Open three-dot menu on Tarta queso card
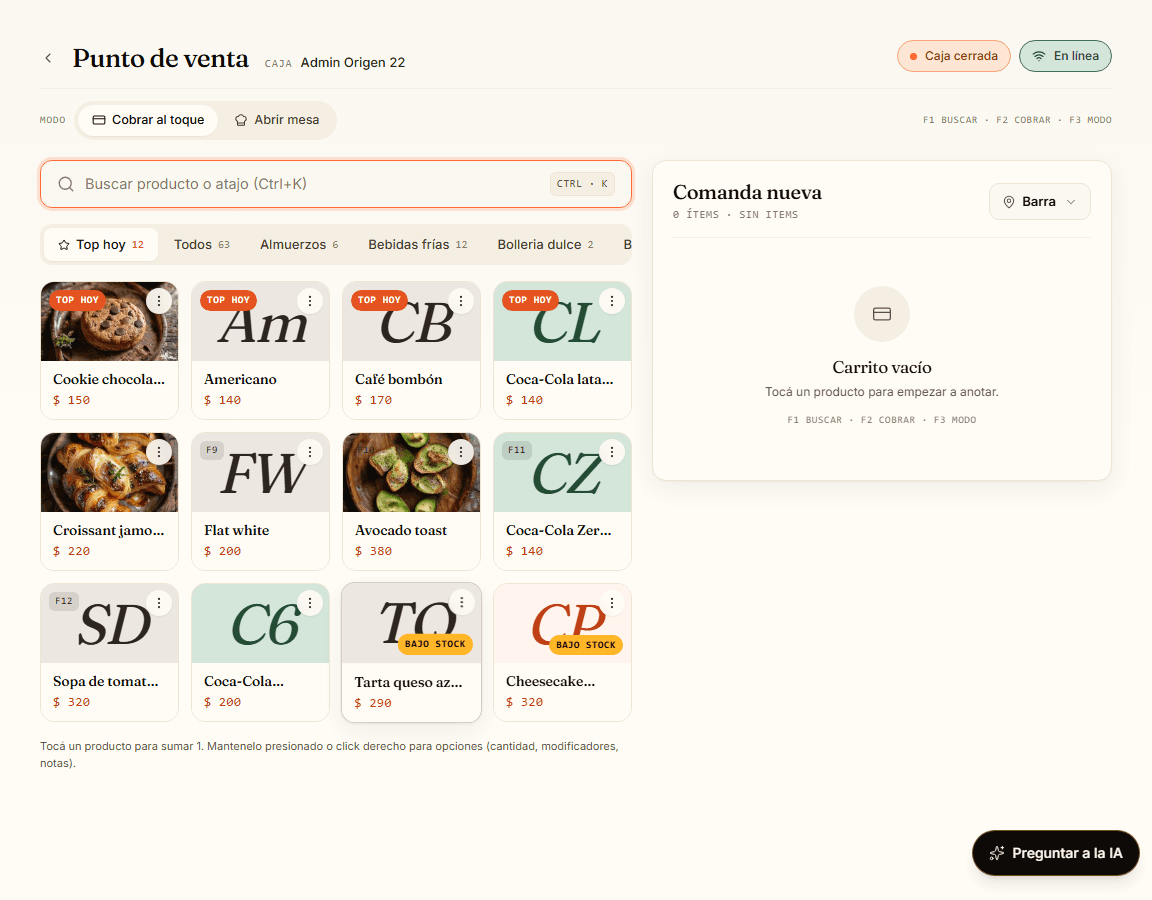This screenshot has width=1152, height=900. coord(461,602)
